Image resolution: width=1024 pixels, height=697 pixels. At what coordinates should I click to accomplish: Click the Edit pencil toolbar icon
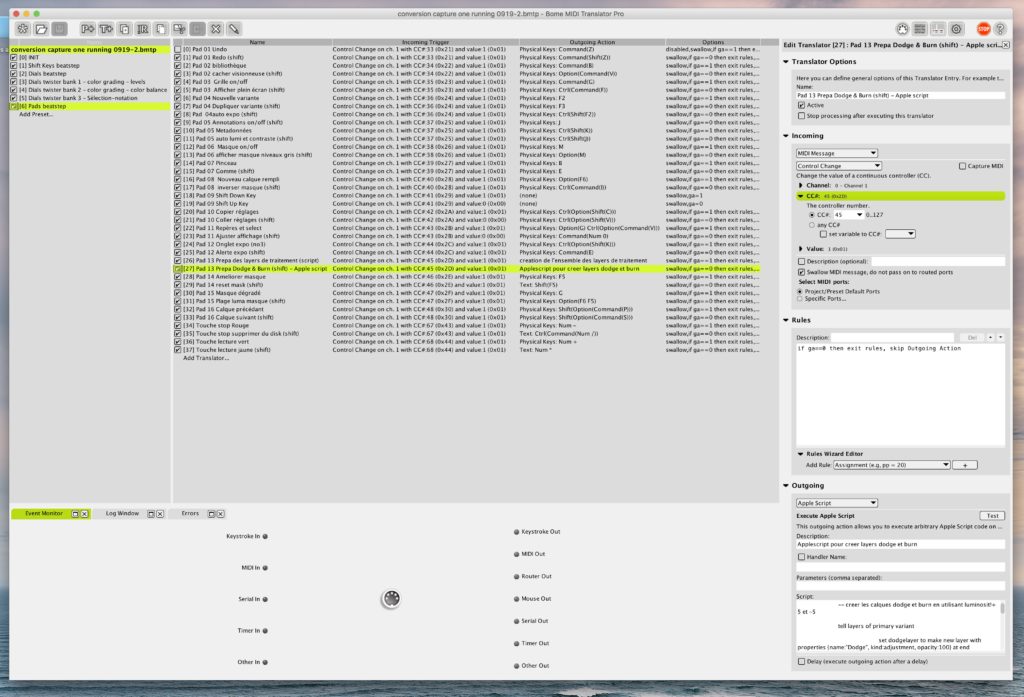[x=234, y=29]
